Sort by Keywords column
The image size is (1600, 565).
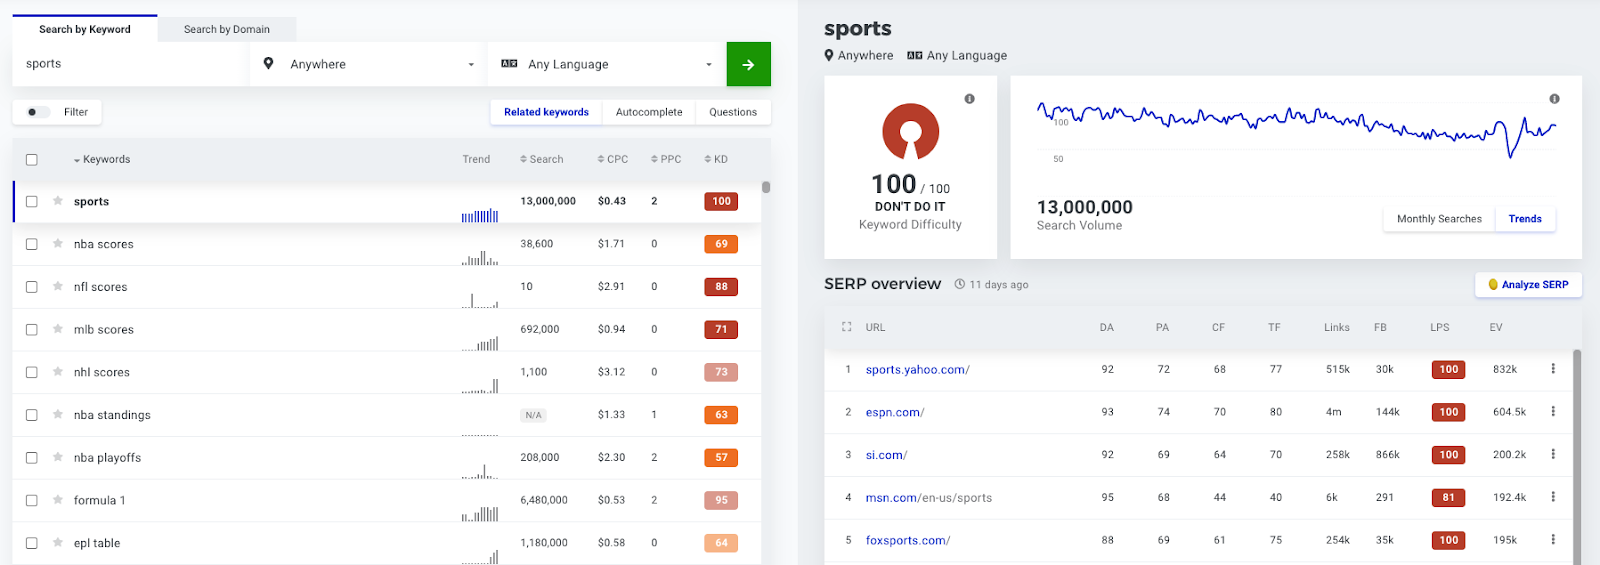tap(102, 159)
